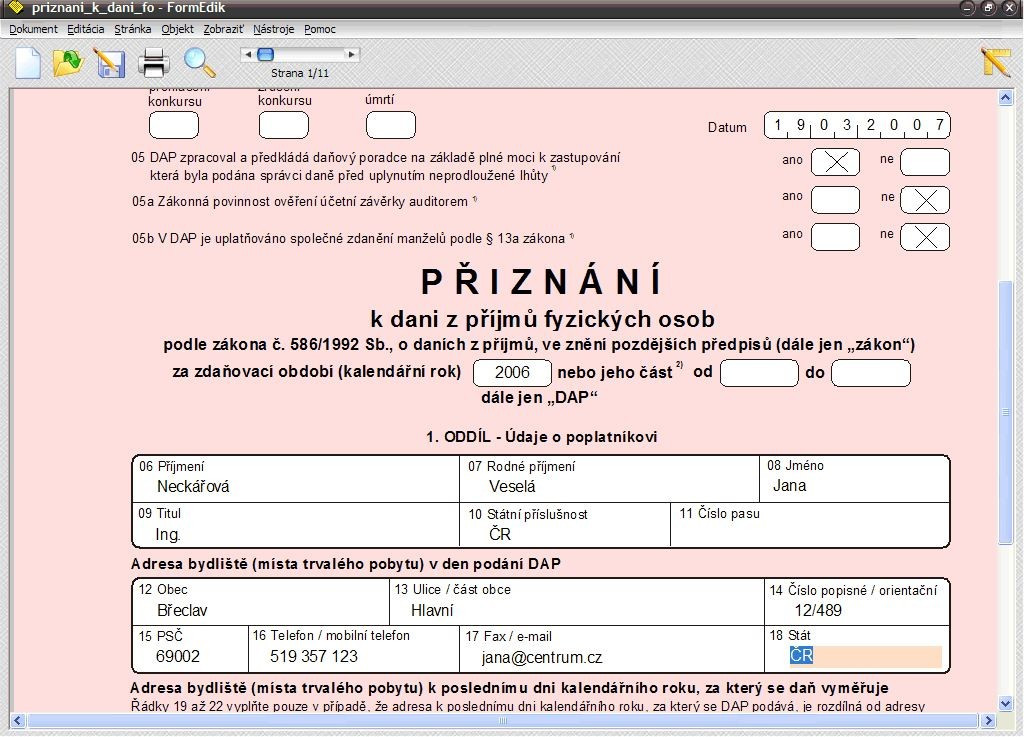Viewport: 1024px width, 737px height.
Task: Click the '1. ODDÍL - Údaje o poplatníkovi' heading
Action: point(541,437)
